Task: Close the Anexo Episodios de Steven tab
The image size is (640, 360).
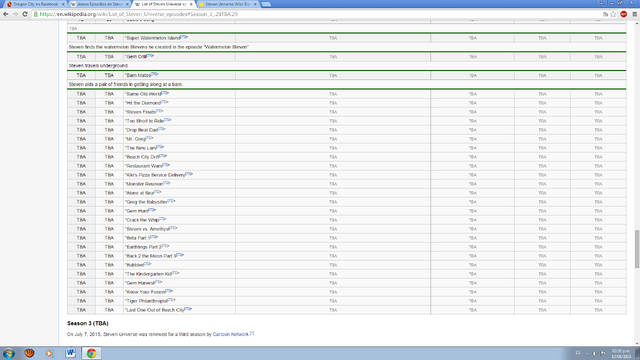Action: [127, 4]
